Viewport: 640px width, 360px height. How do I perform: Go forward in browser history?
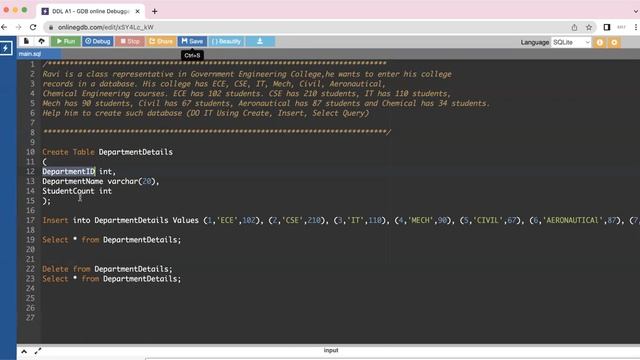[x=18, y=27]
